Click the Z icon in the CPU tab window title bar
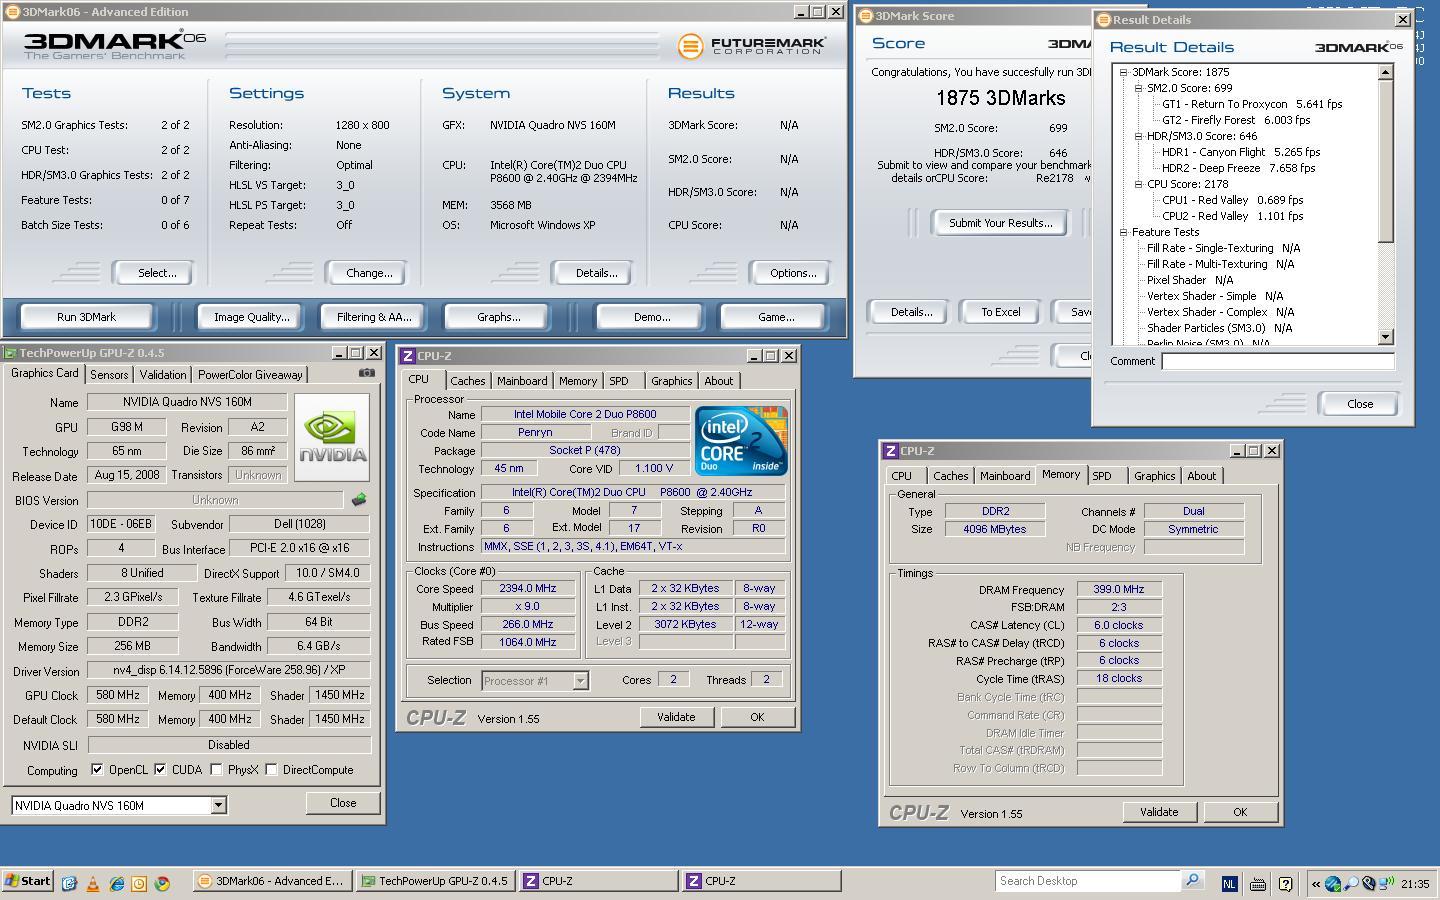Screen dimensions: 1440x900 [407, 356]
